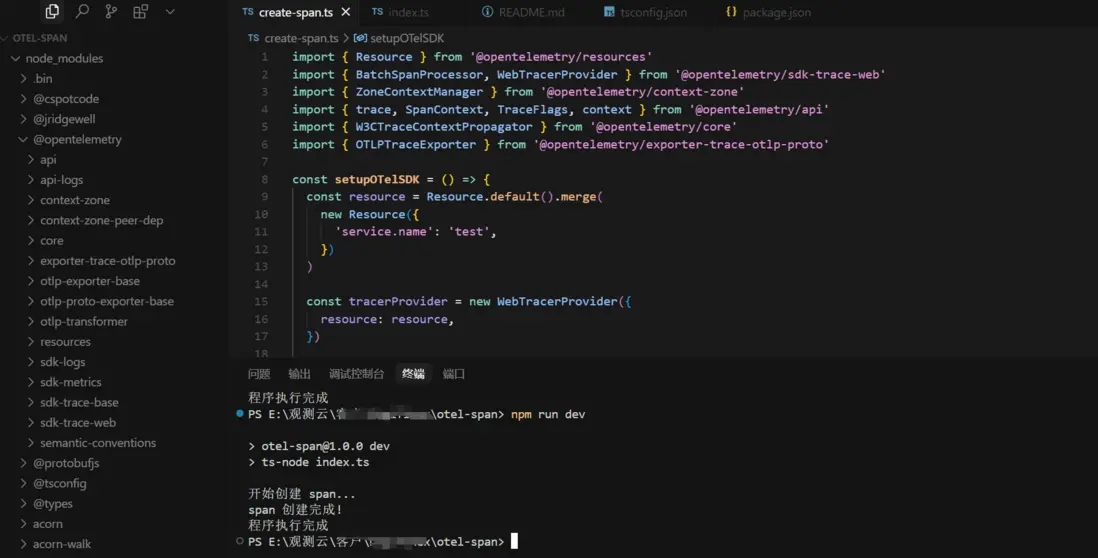
Task: Select the sdk-trace-web folder
Action: 78,424
